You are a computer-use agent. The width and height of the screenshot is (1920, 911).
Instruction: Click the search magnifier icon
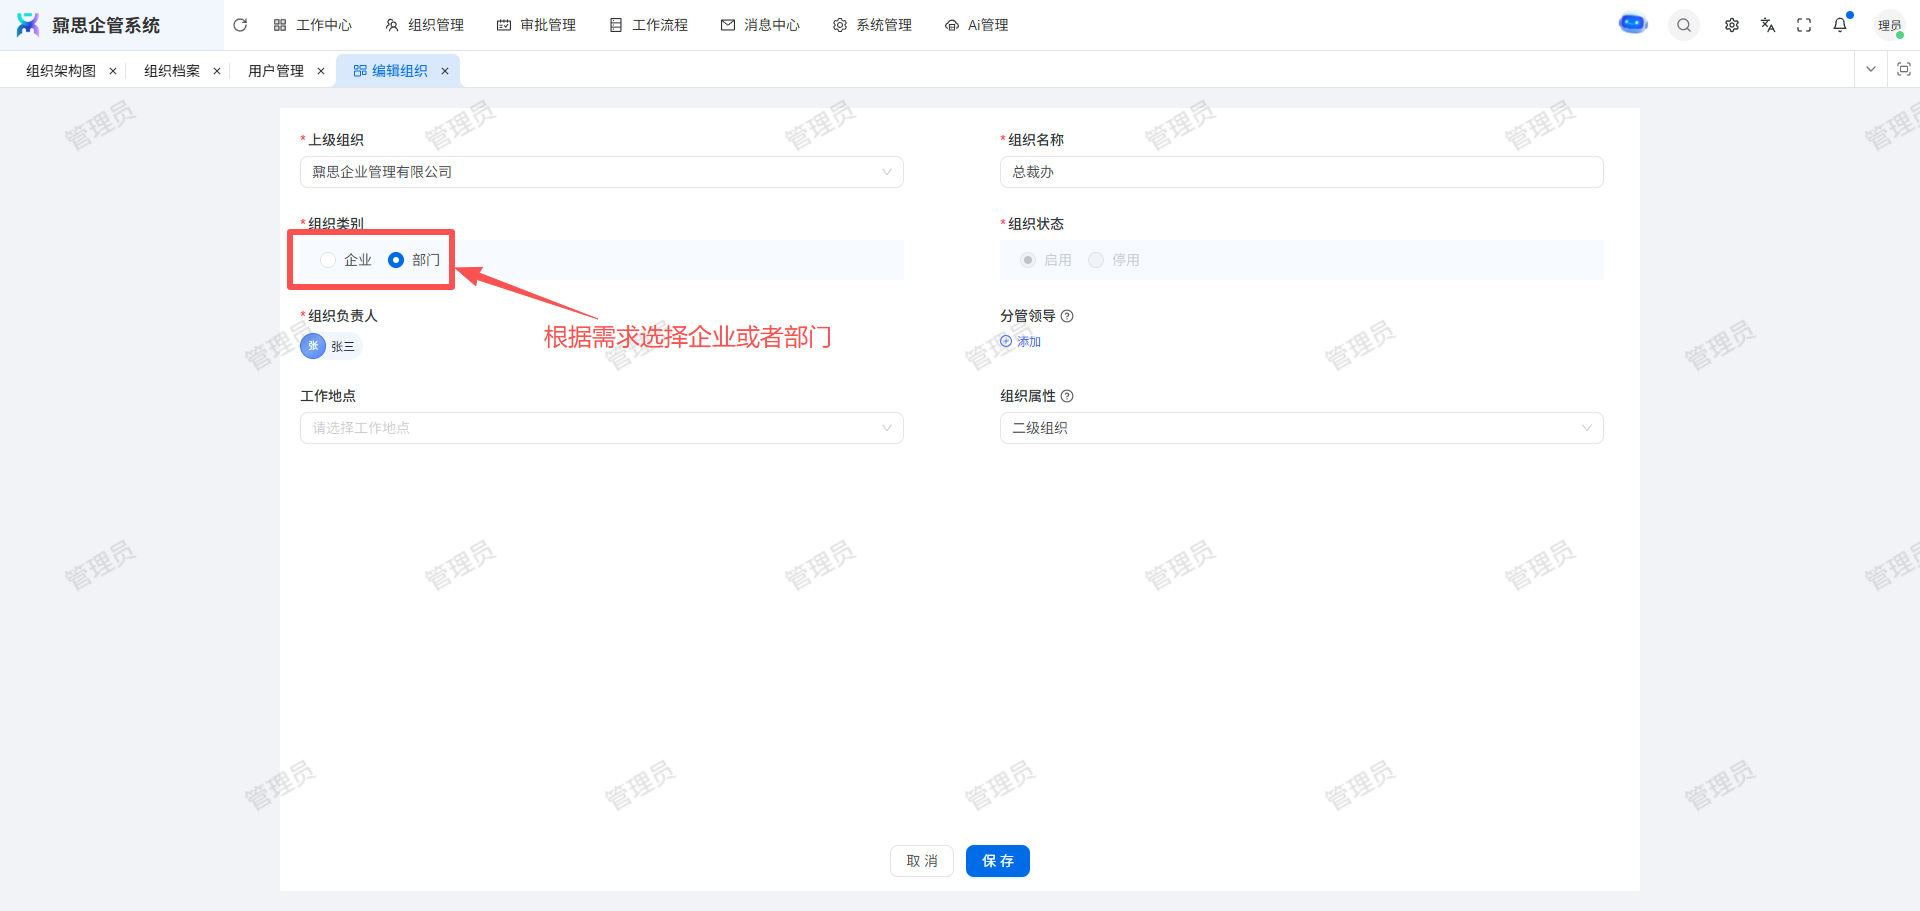pyautogui.click(x=1684, y=25)
